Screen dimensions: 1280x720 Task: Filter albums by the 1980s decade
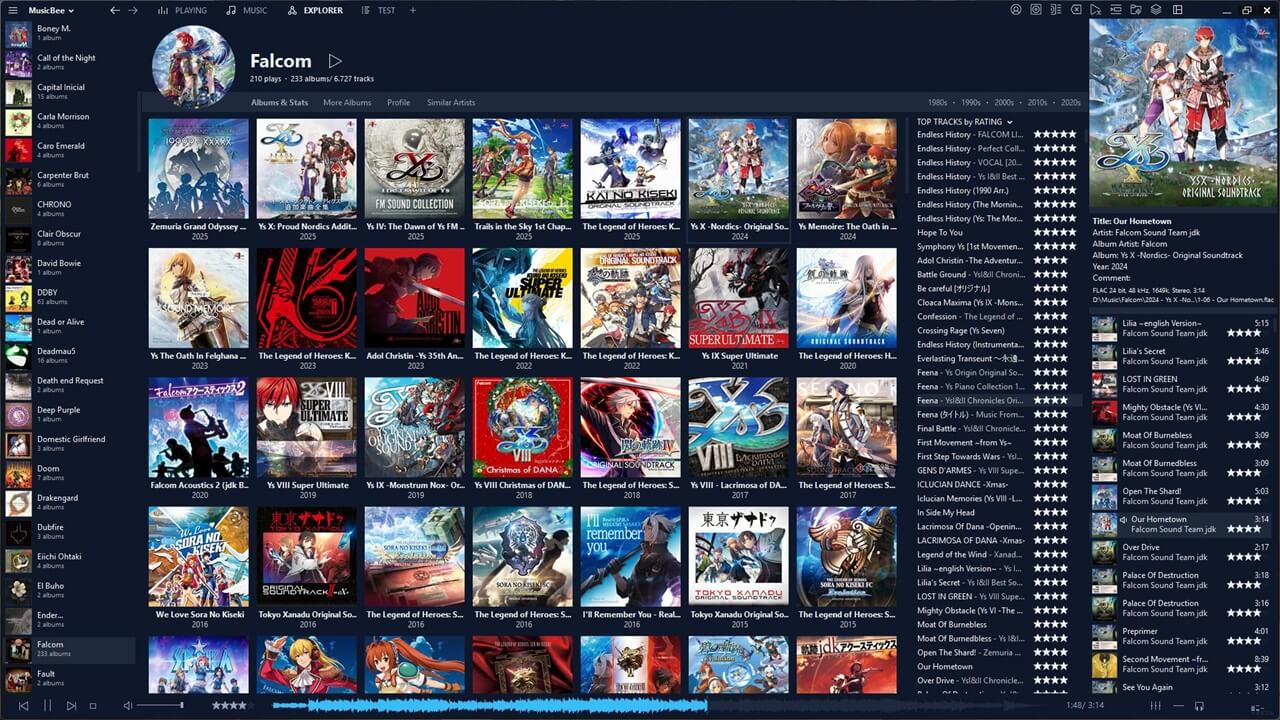click(938, 102)
